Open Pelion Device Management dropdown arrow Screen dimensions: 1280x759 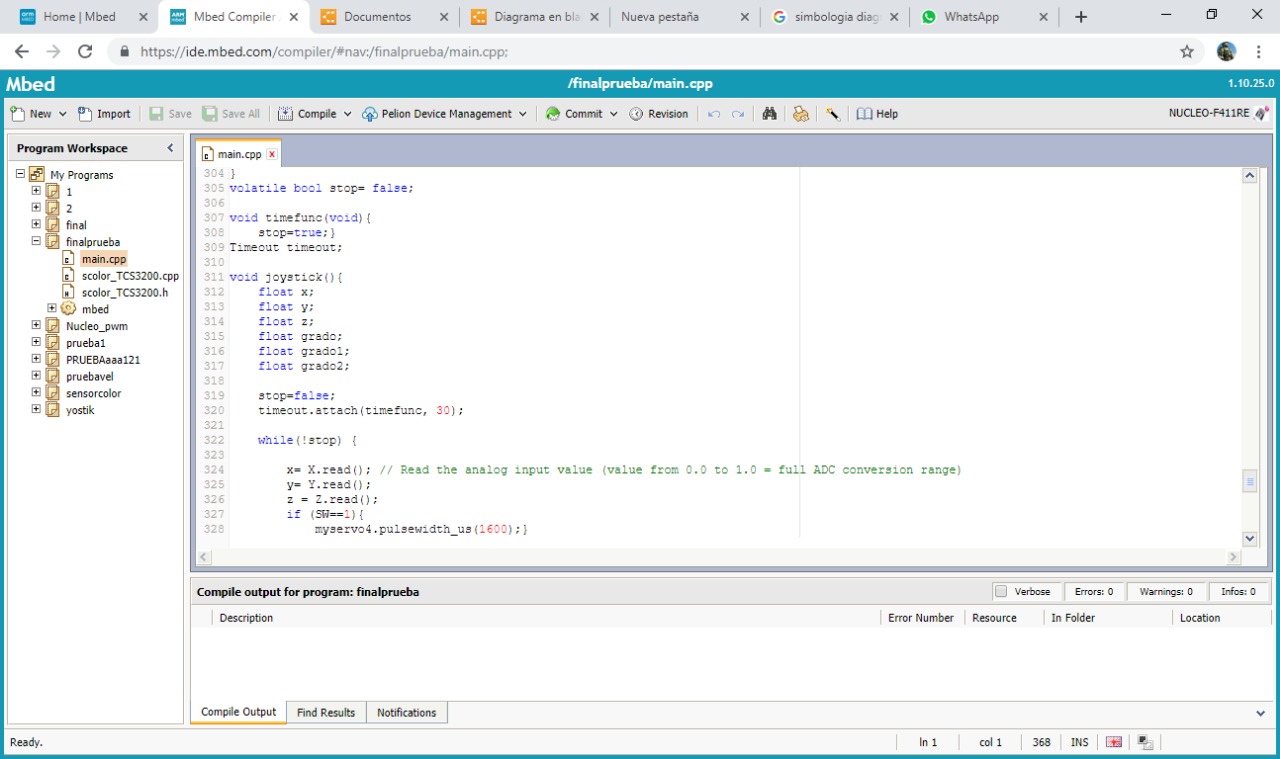click(x=522, y=114)
